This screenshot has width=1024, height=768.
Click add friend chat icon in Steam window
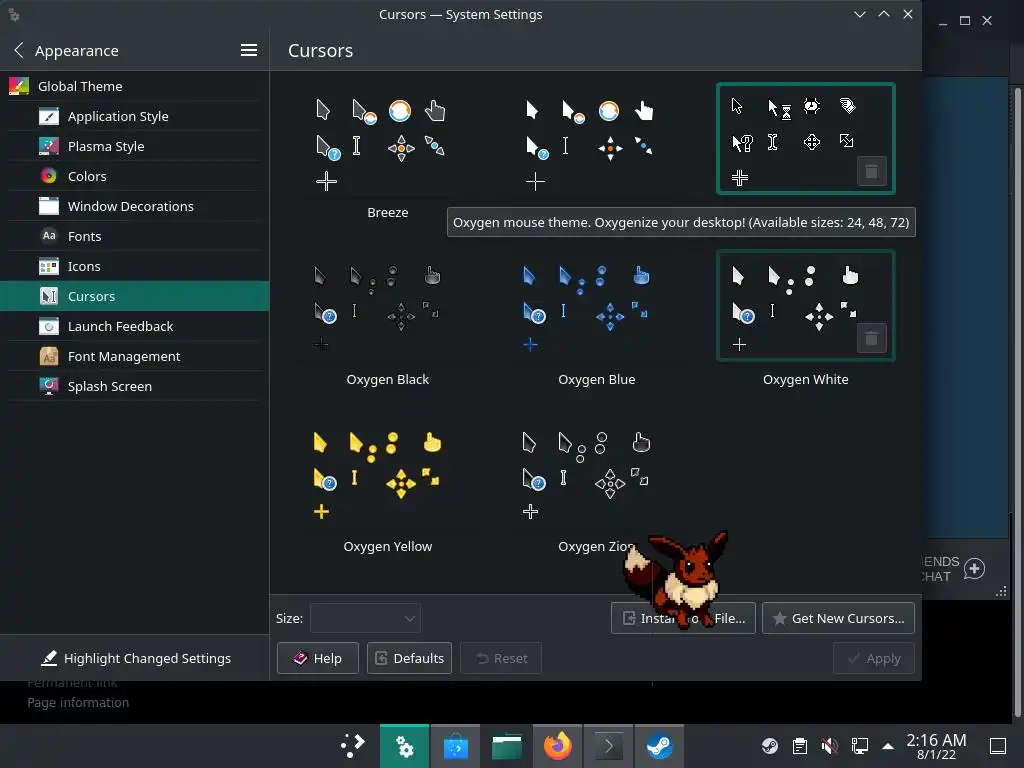click(974, 569)
